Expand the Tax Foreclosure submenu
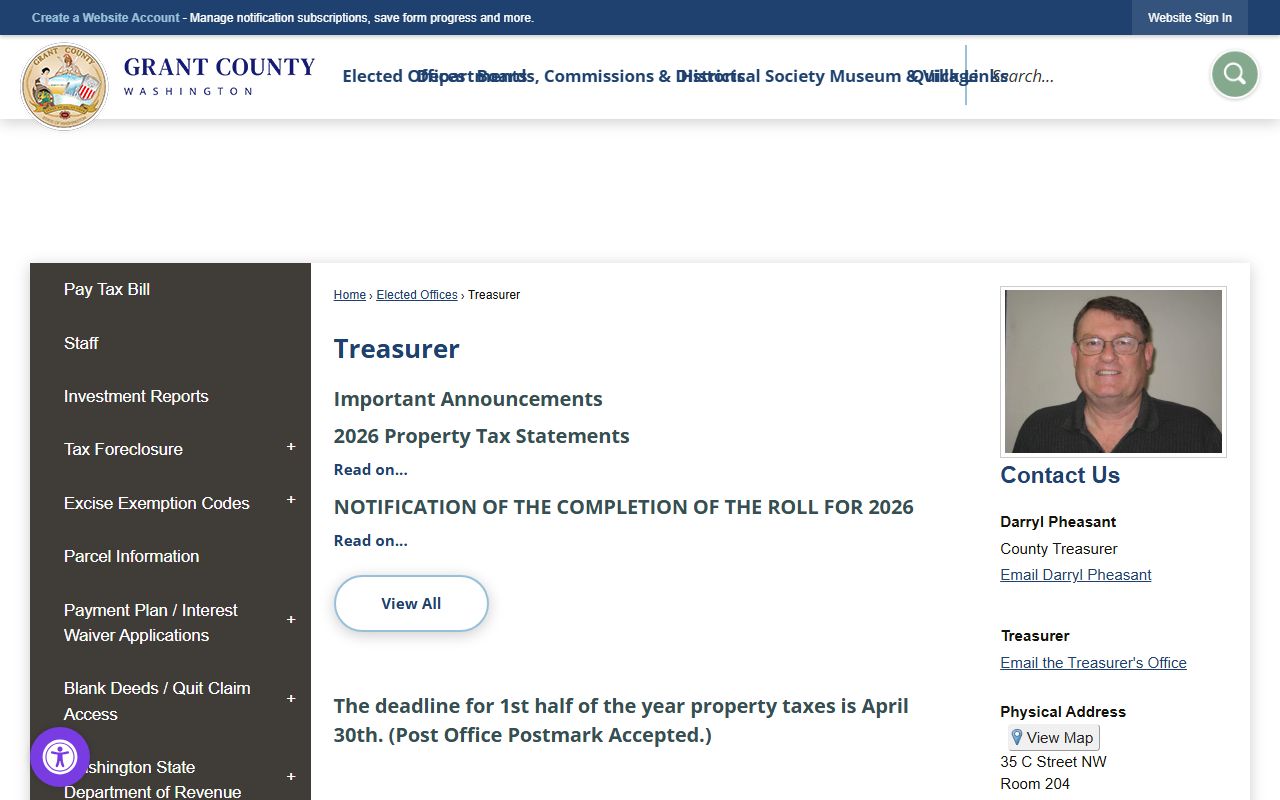This screenshot has width=1280, height=800. point(291,448)
